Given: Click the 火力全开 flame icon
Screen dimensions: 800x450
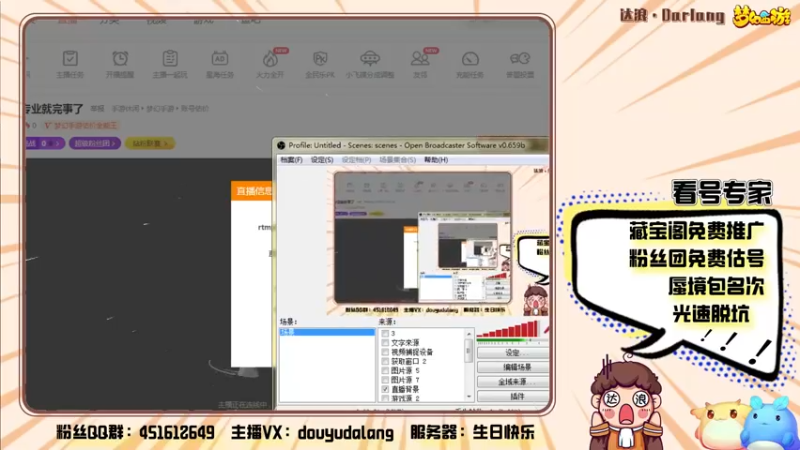Looking at the screenshot, I should coord(270,58).
